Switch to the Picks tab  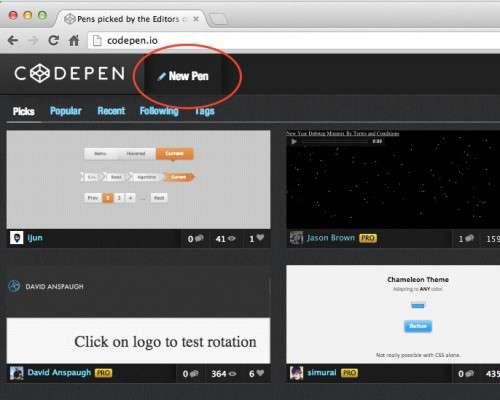point(24,111)
